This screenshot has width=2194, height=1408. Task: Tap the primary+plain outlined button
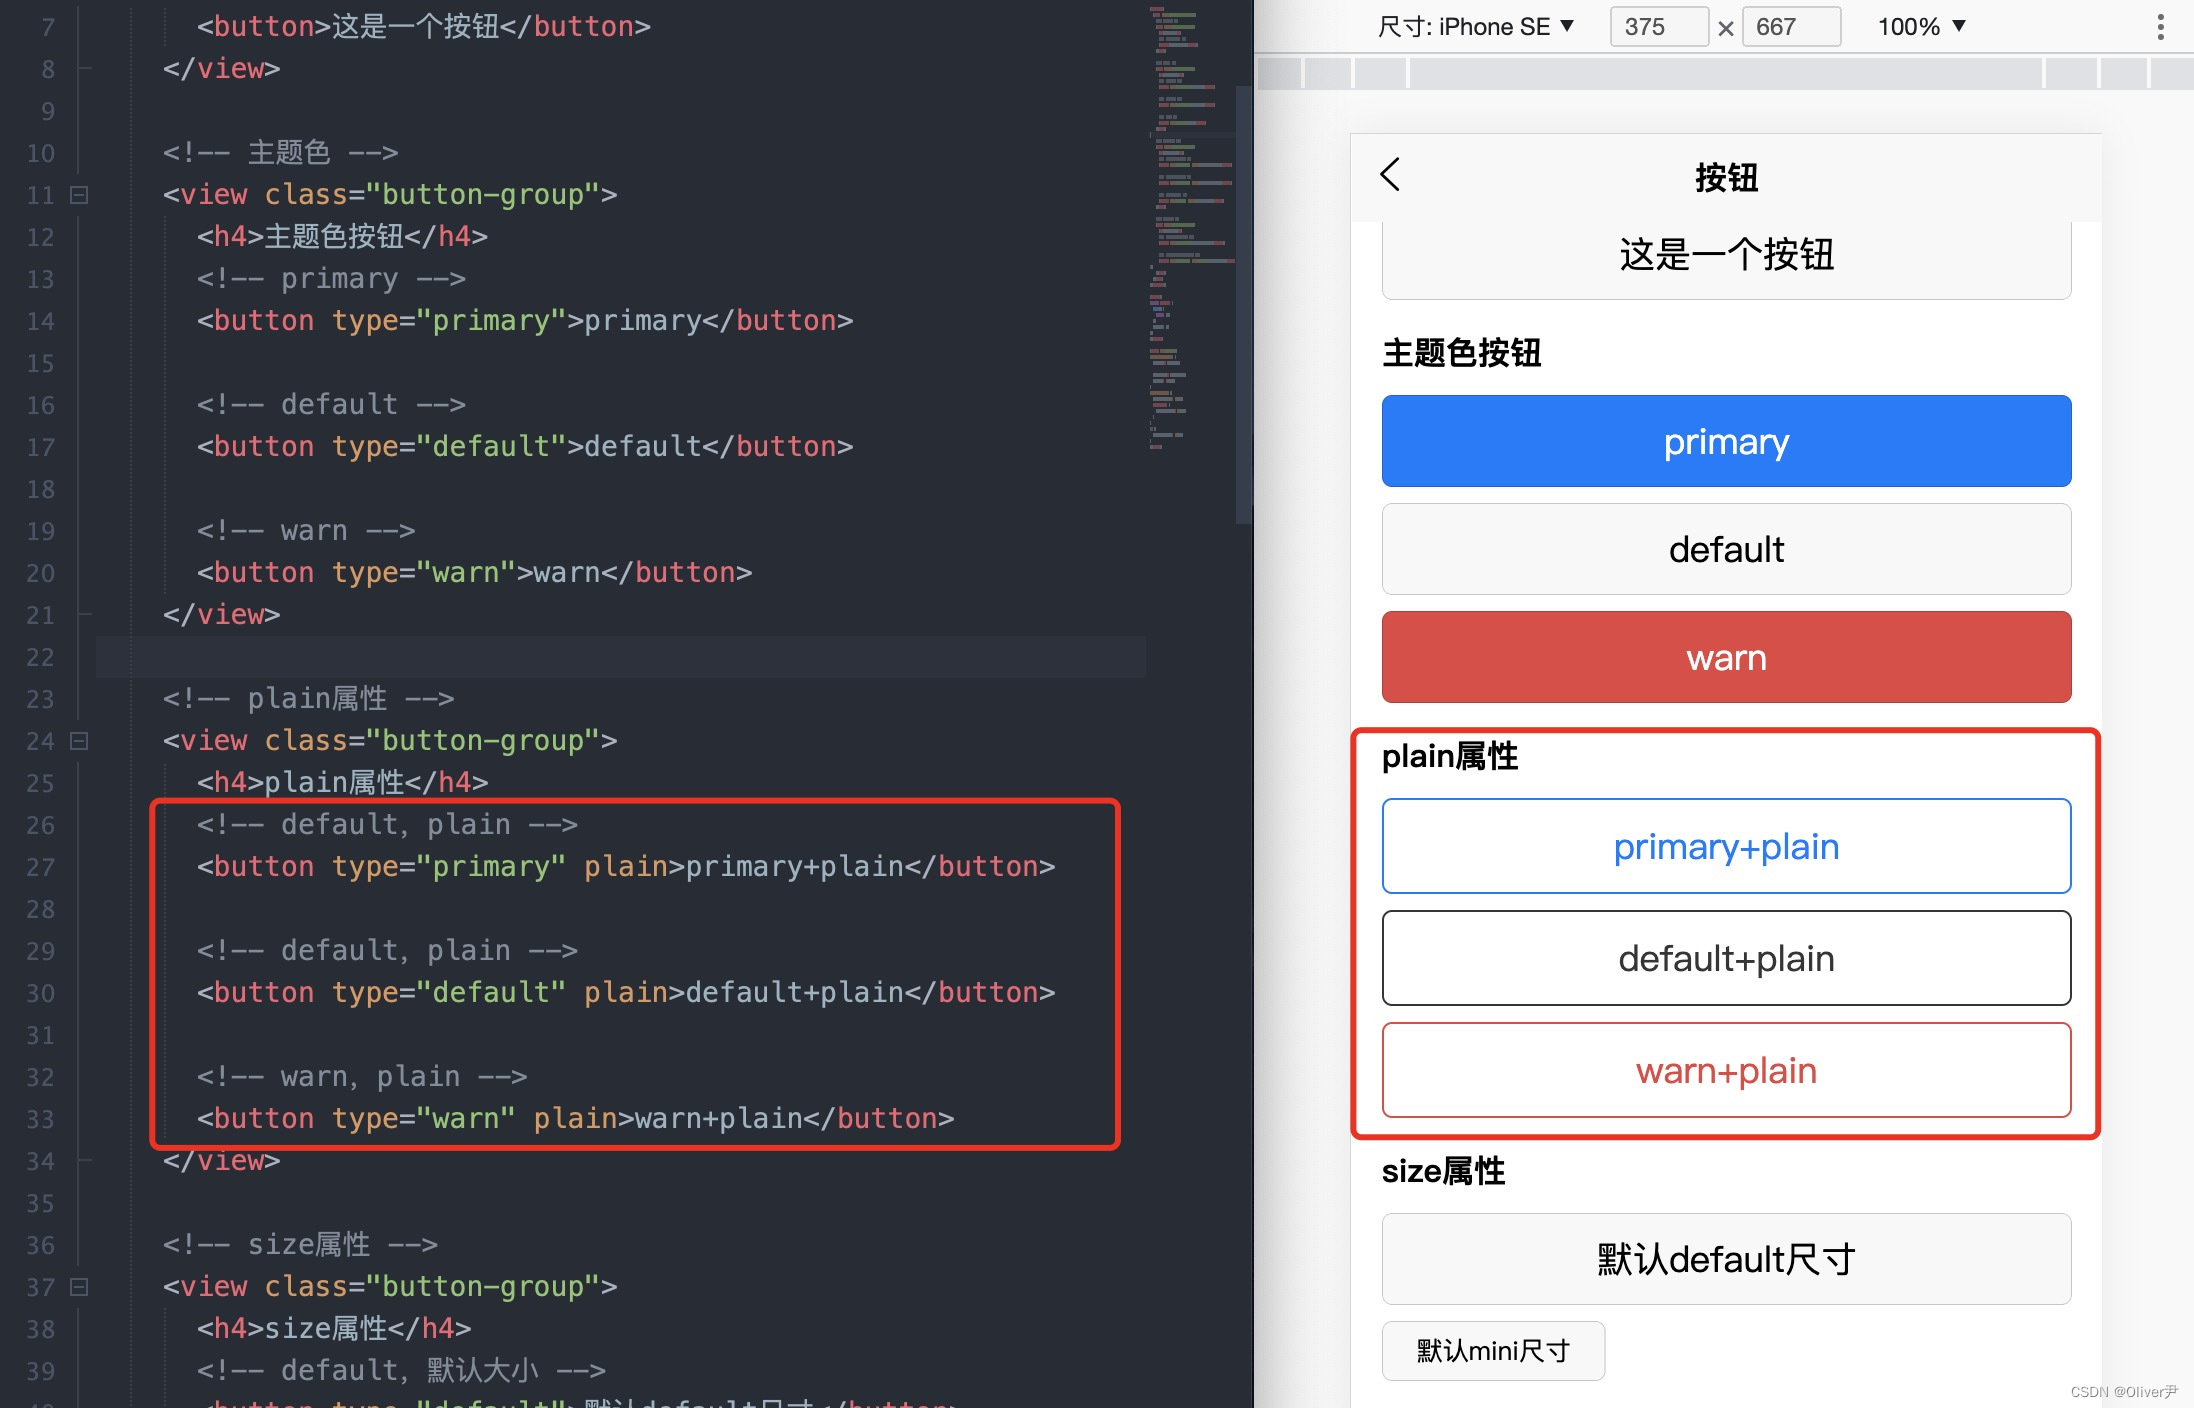(x=1726, y=846)
